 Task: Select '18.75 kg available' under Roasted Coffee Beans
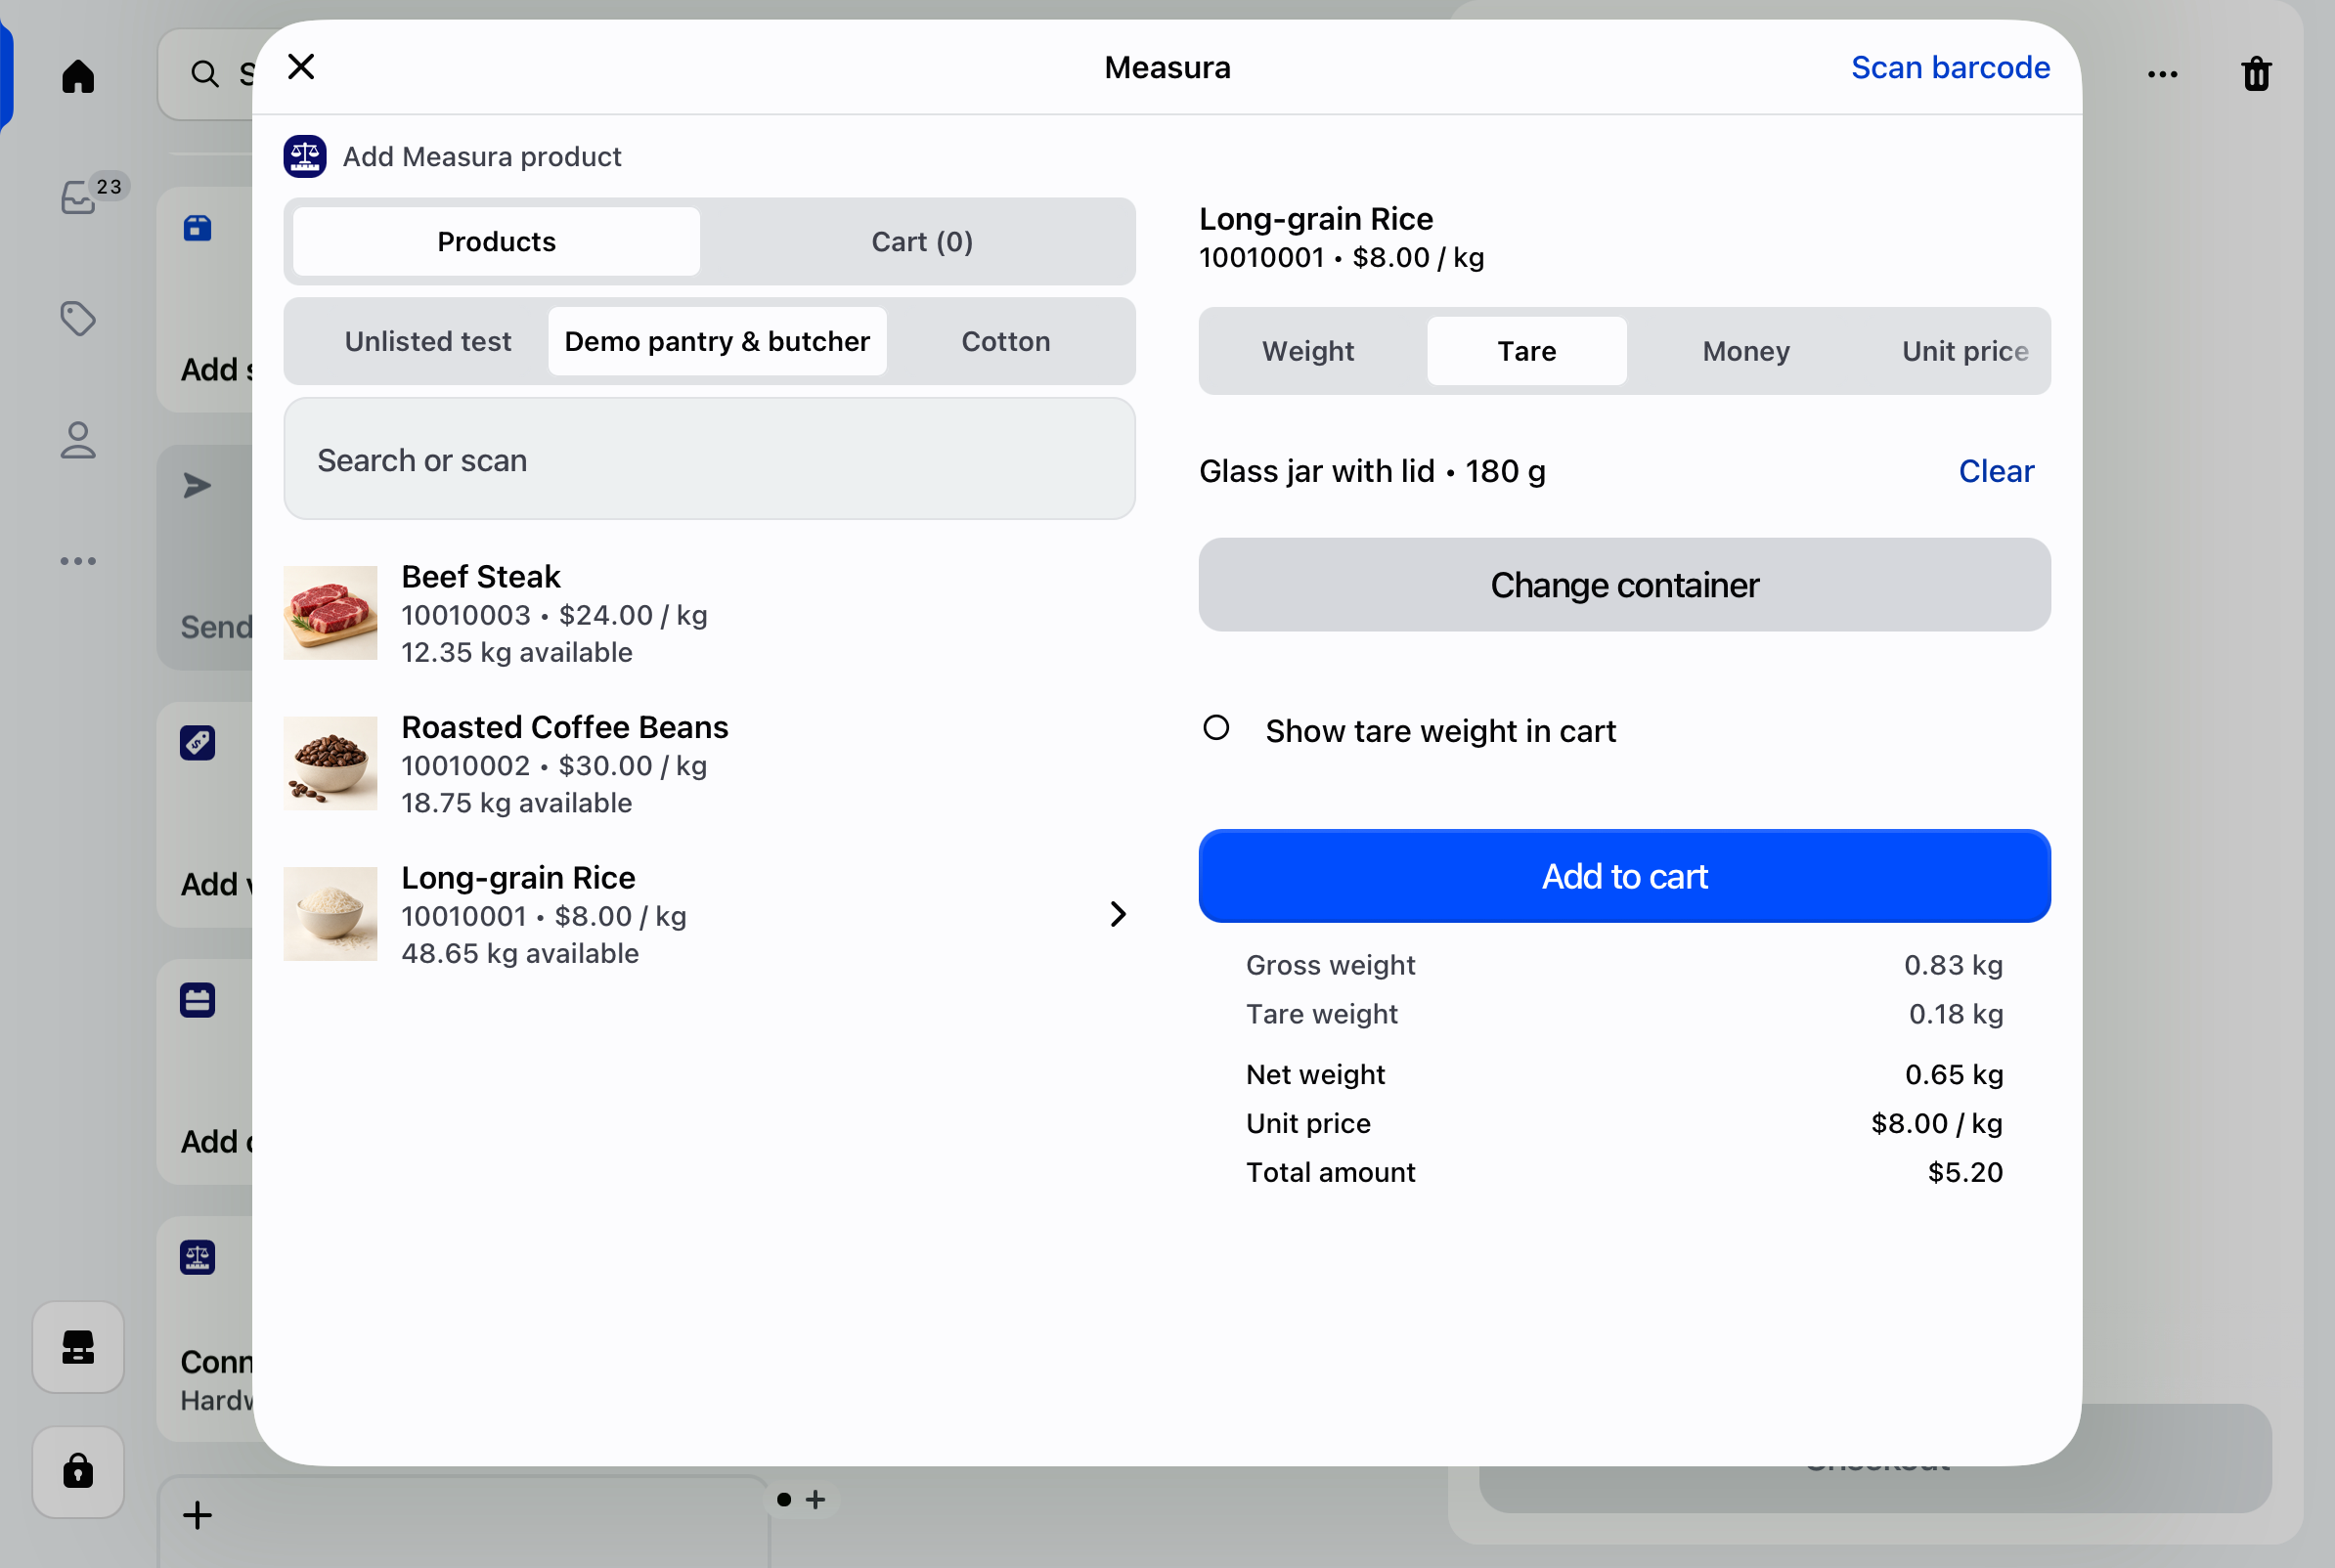(517, 803)
